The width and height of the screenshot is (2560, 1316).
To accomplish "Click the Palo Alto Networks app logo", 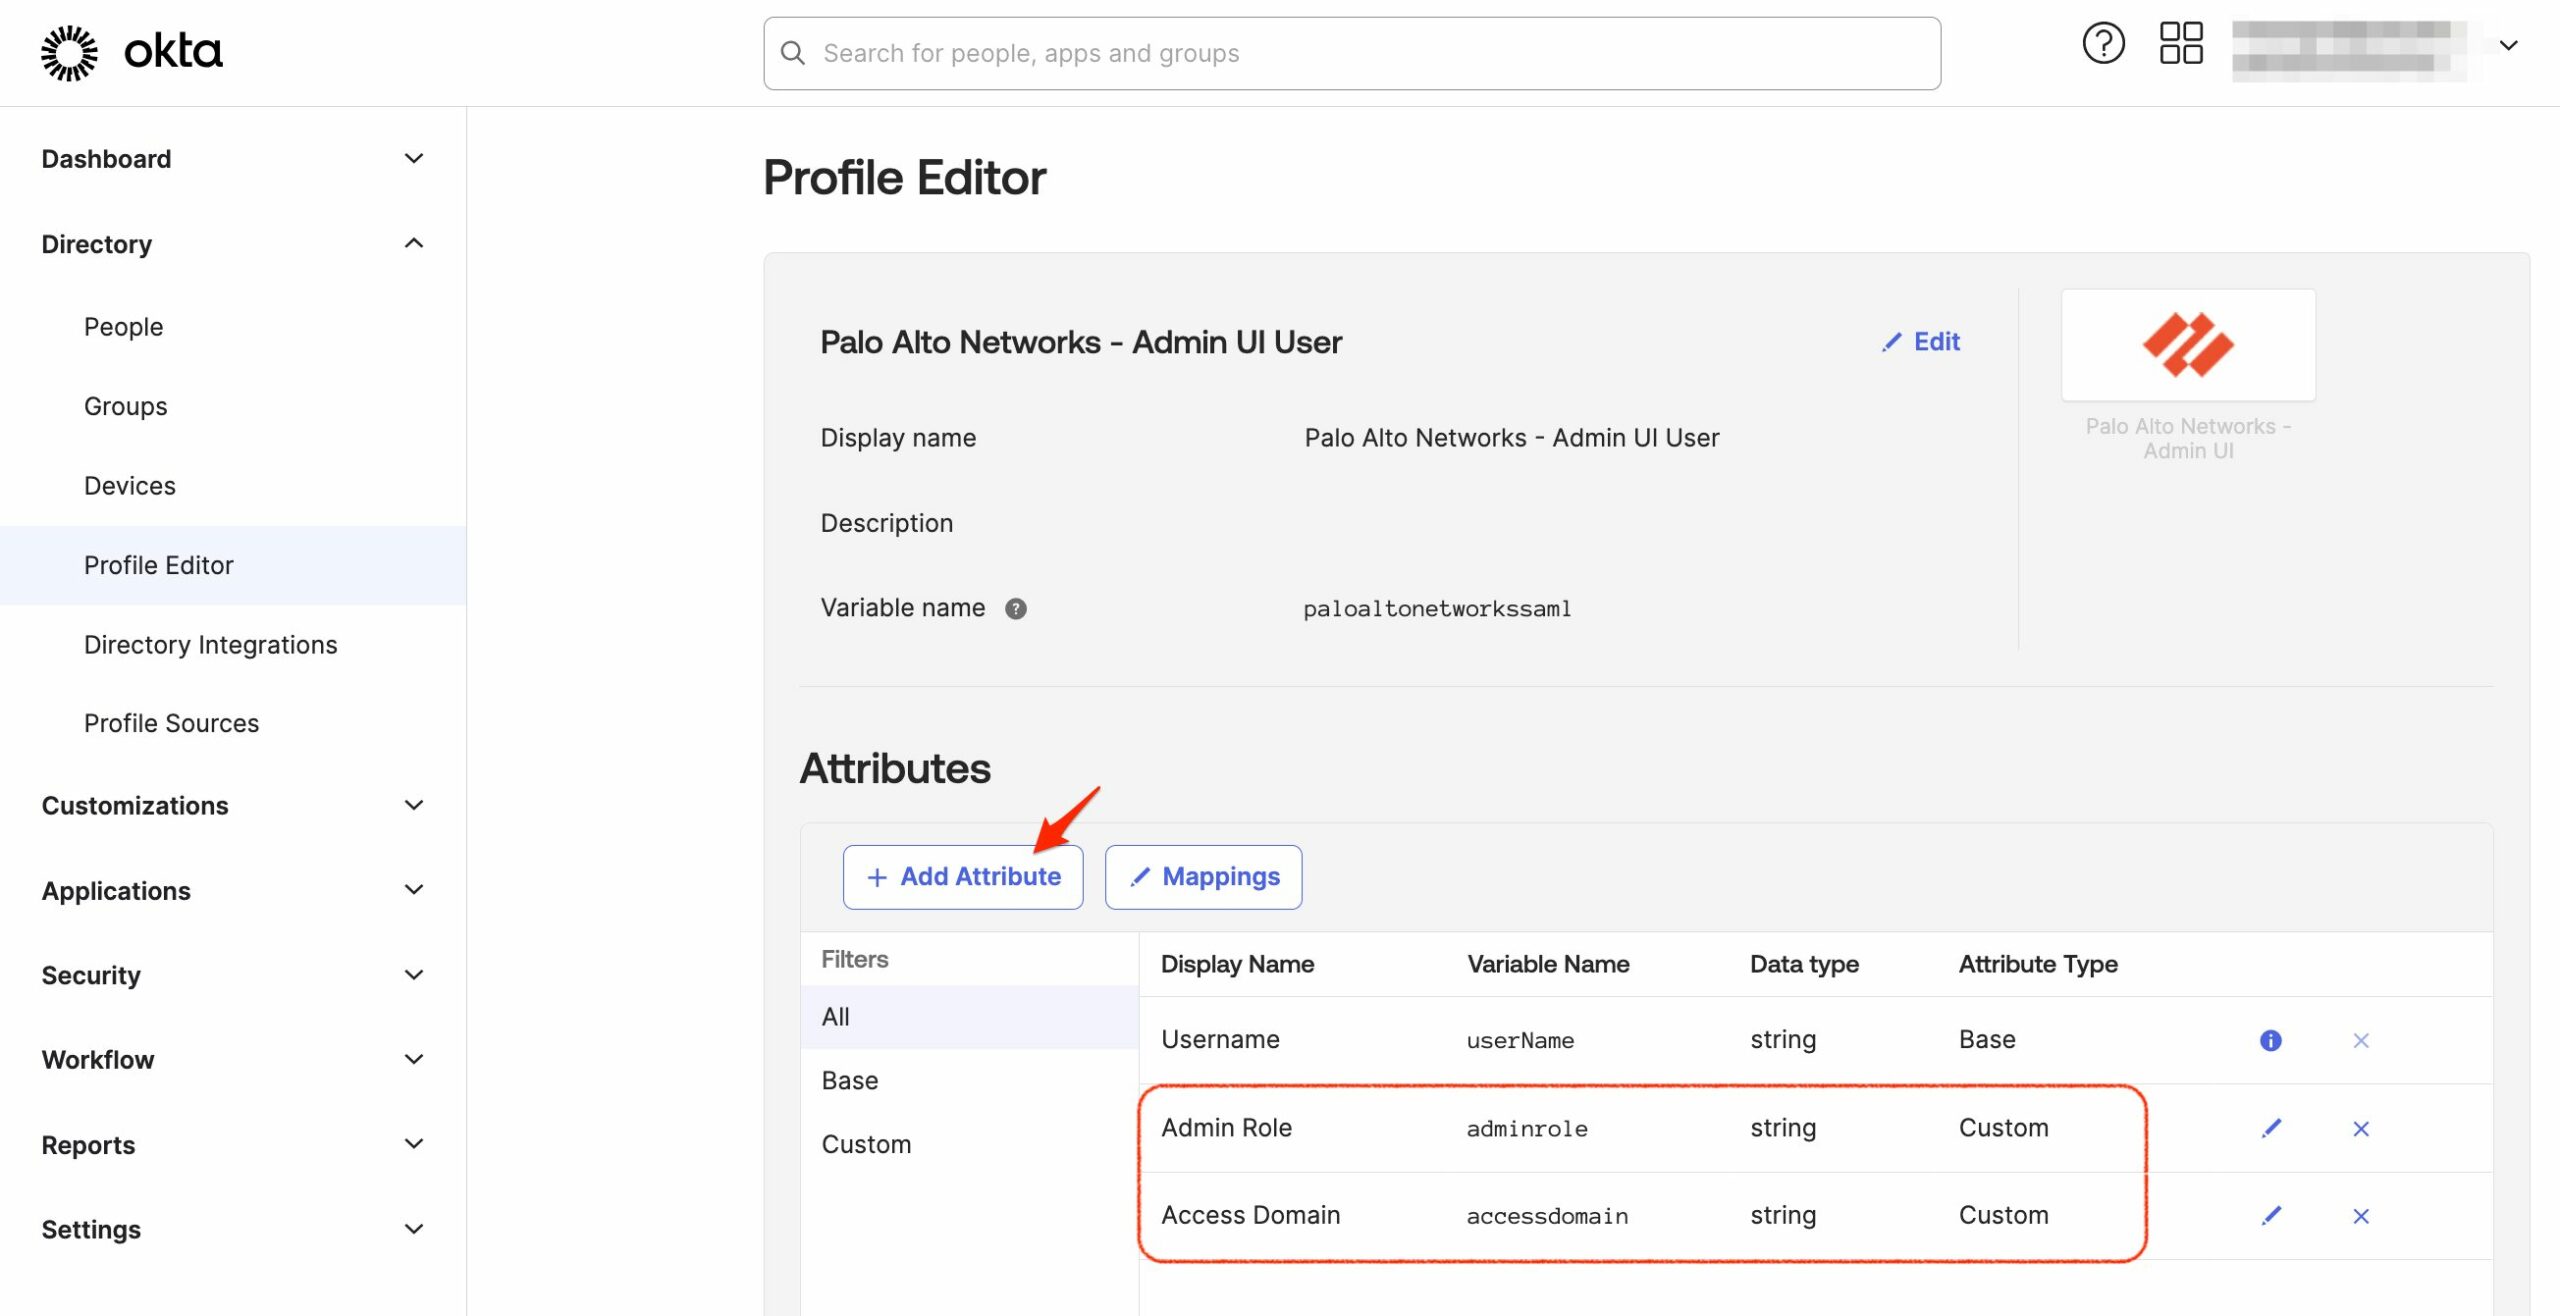I will (x=2188, y=345).
